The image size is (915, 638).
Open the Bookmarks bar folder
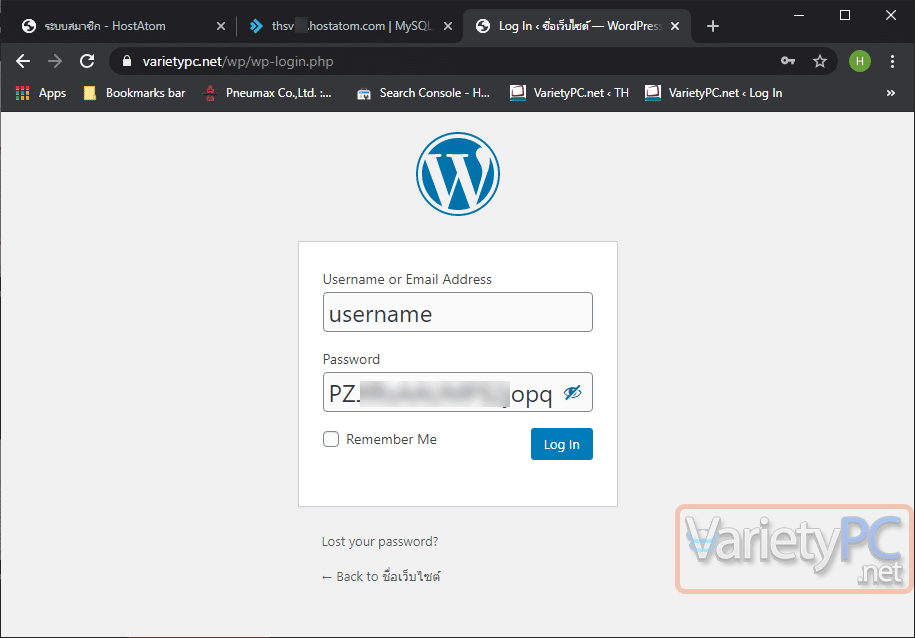pyautogui.click(x=134, y=93)
